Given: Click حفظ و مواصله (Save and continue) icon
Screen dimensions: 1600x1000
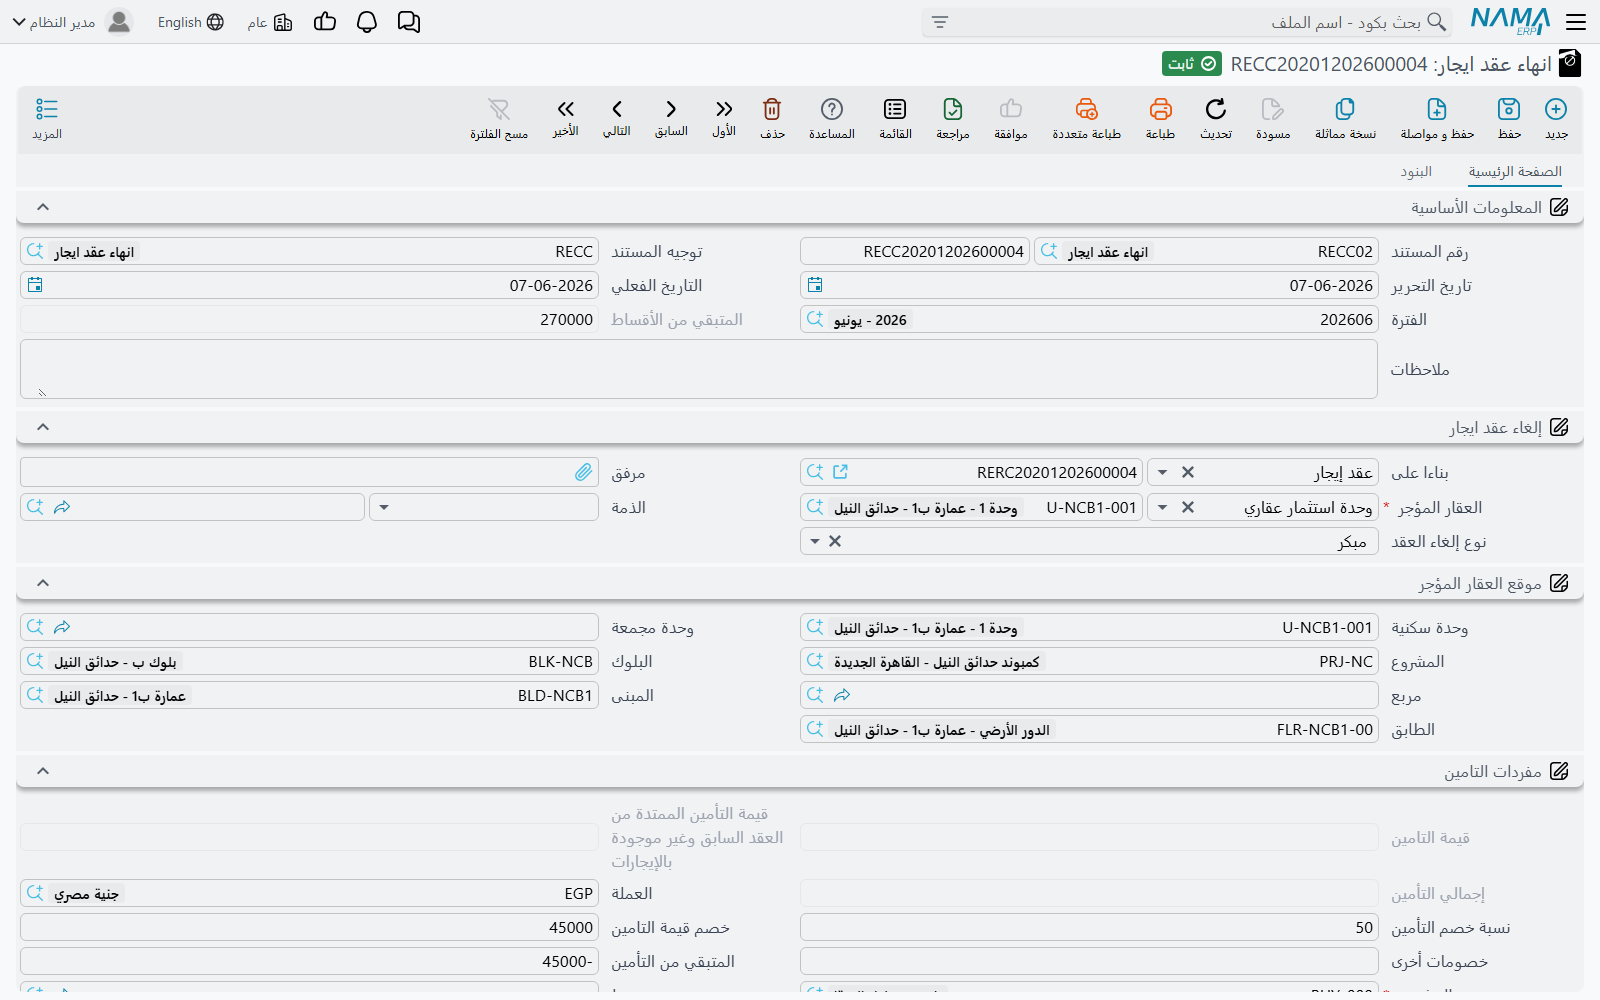Looking at the screenshot, I should point(1437,109).
